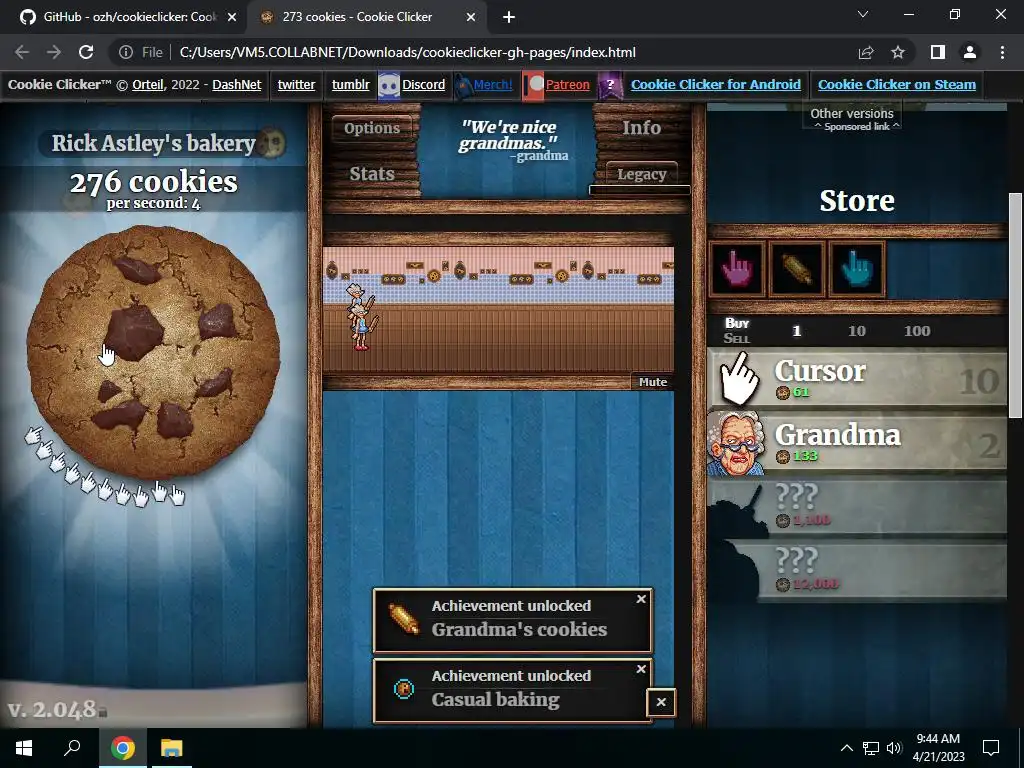Open Cookie Clicker for Android link
Image resolution: width=1024 pixels, height=768 pixels.
[716, 85]
